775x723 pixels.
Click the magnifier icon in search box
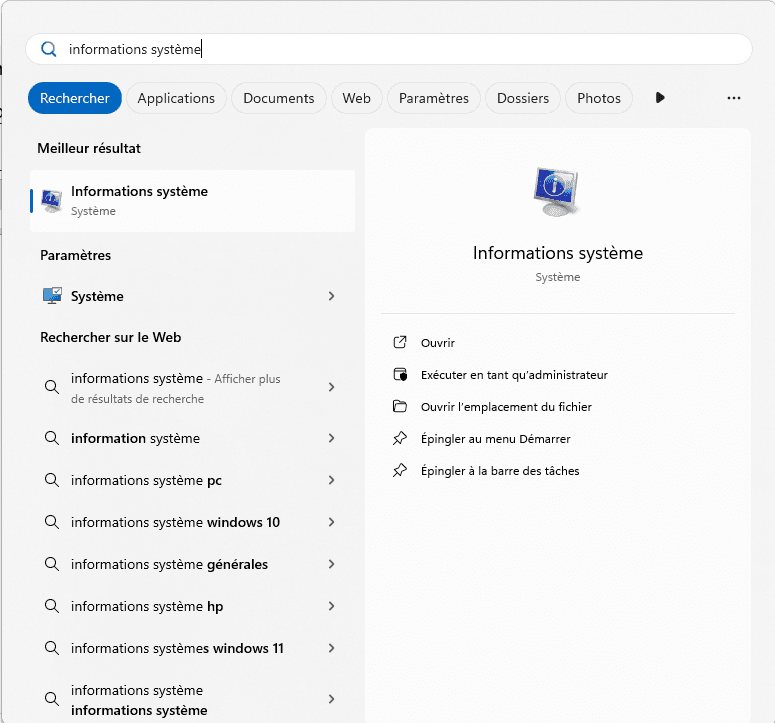[x=48, y=49]
